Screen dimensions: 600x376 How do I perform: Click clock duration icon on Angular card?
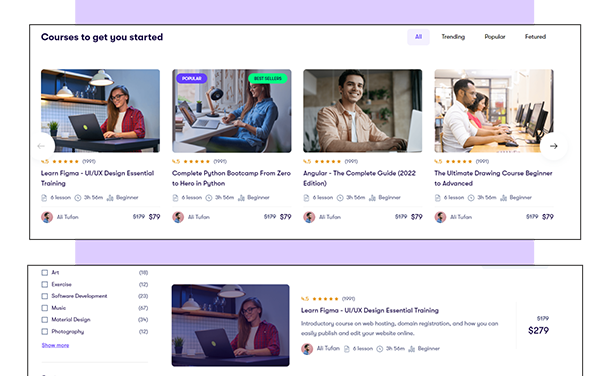(340, 198)
